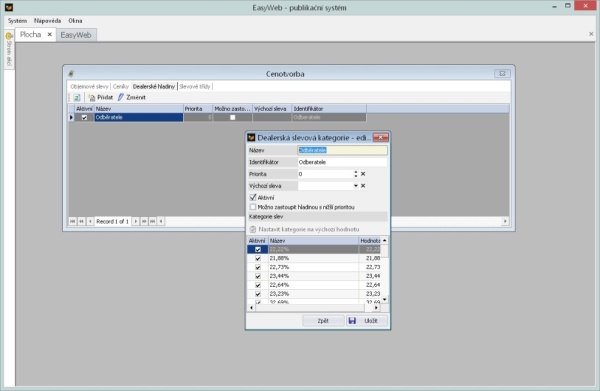The height and width of the screenshot is (391, 600).
Task: Sort discount list by Hodnota column header
Action: 370,241
